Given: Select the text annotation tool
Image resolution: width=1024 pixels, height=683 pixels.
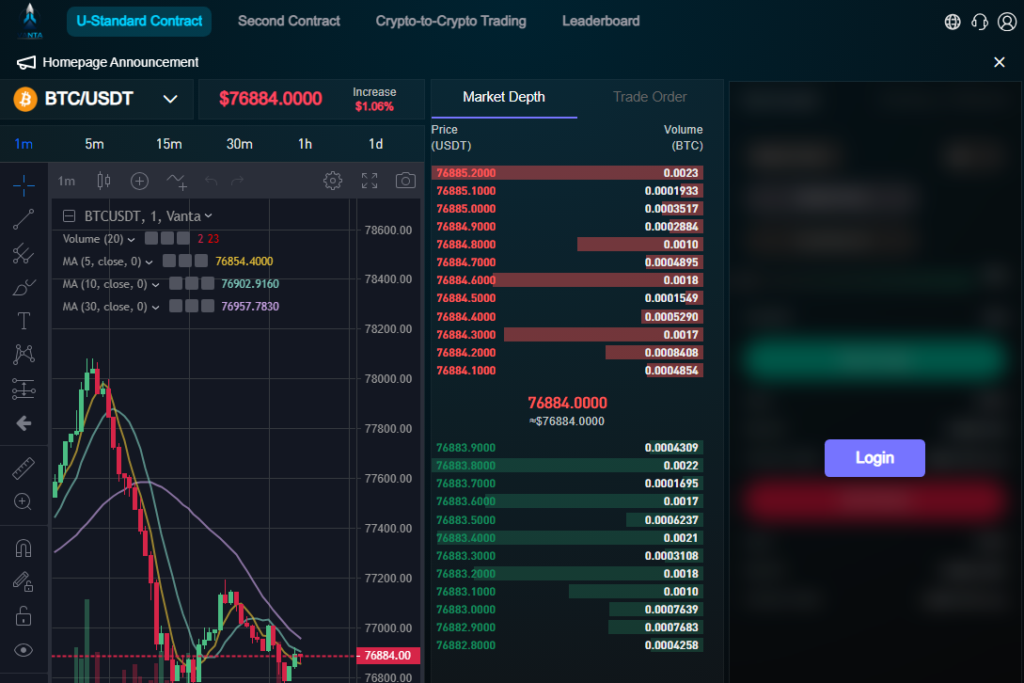Looking at the screenshot, I should tap(24, 321).
